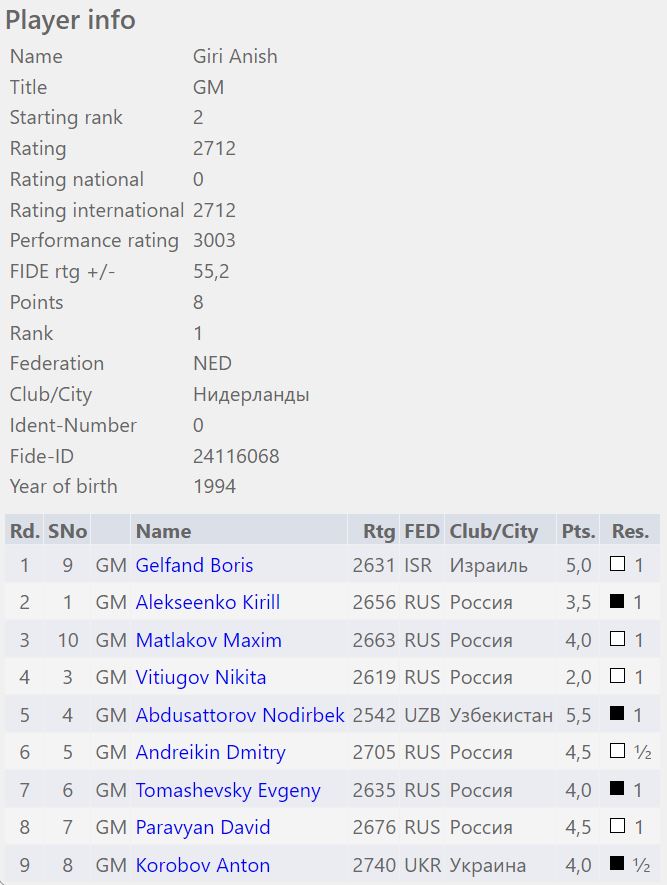667x885 pixels.
Task: Click the white piece square in Vitiugov Nikita row
Action: click(618, 677)
